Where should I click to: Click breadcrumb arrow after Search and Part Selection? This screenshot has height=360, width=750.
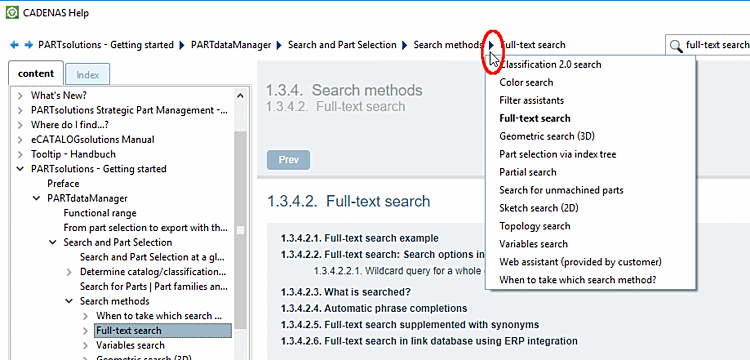click(405, 45)
